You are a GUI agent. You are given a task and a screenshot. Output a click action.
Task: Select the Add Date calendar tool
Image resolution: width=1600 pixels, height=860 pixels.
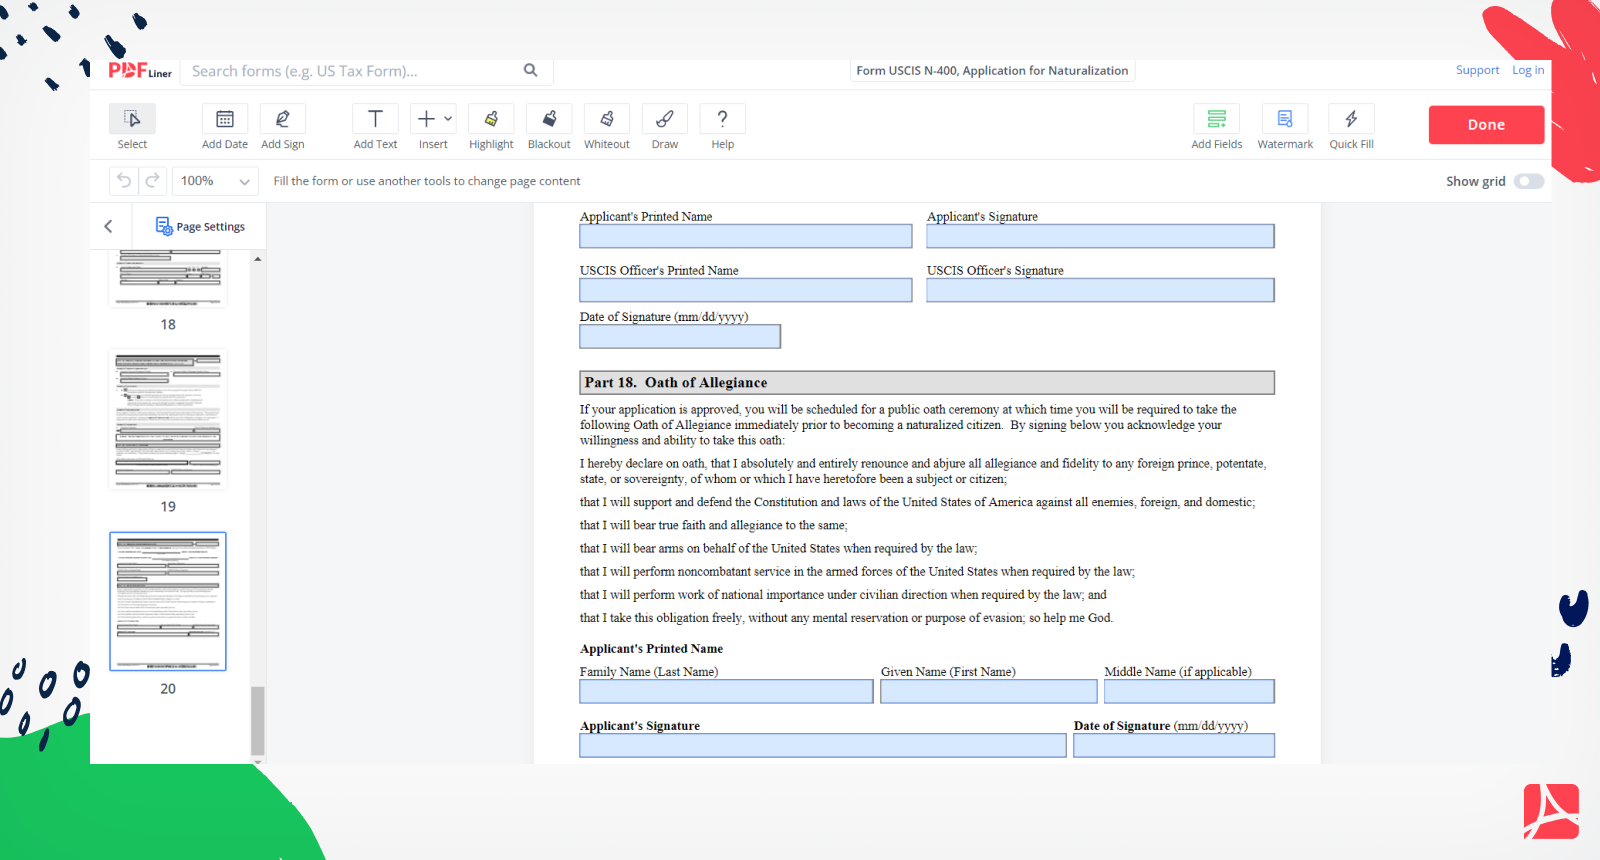tap(225, 120)
